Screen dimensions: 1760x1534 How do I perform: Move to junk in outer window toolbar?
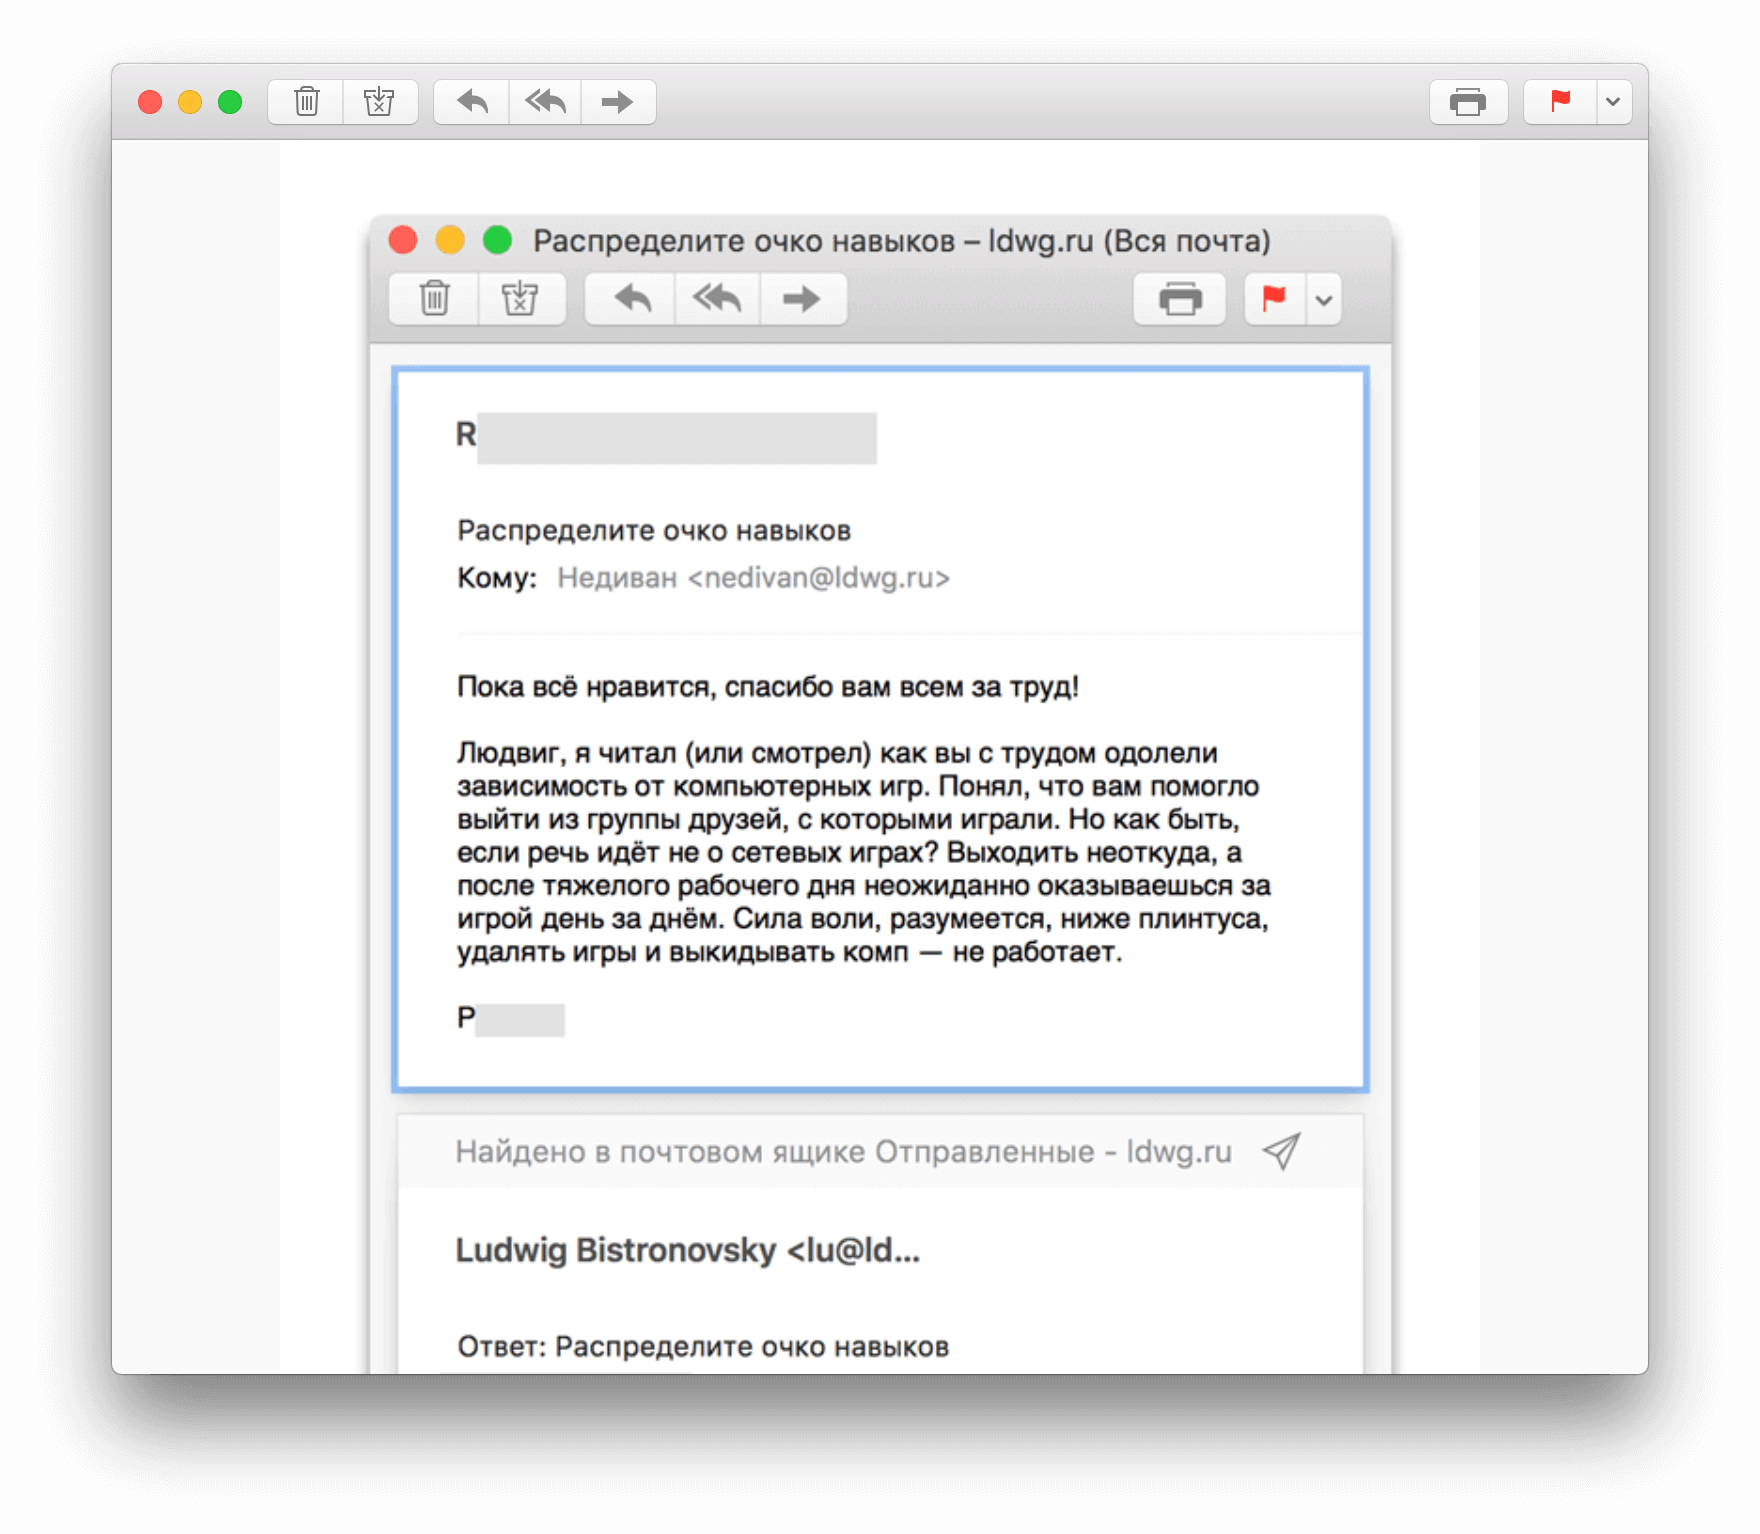(x=380, y=102)
